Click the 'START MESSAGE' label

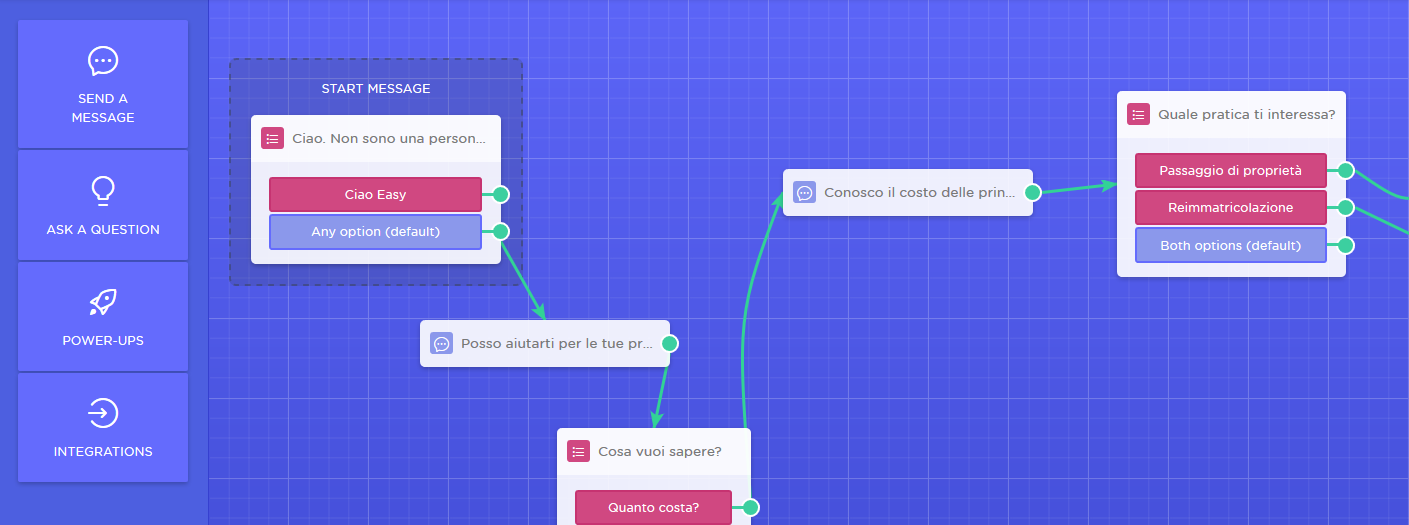[x=376, y=88]
